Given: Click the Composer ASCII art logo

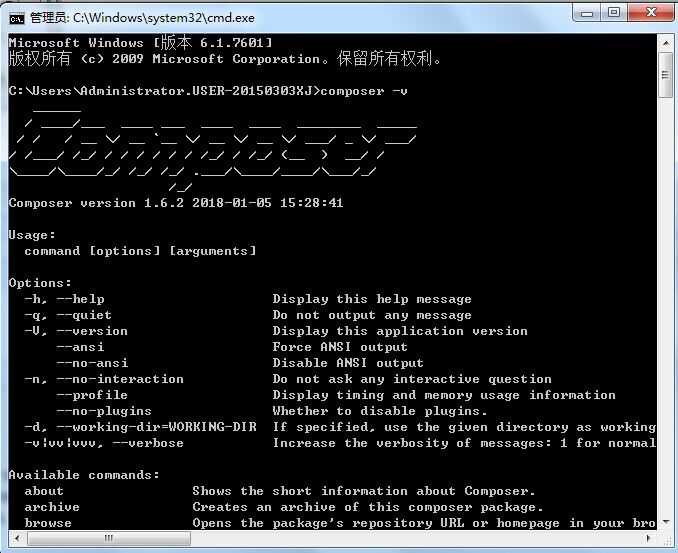Looking at the screenshot, I should 213,149.
